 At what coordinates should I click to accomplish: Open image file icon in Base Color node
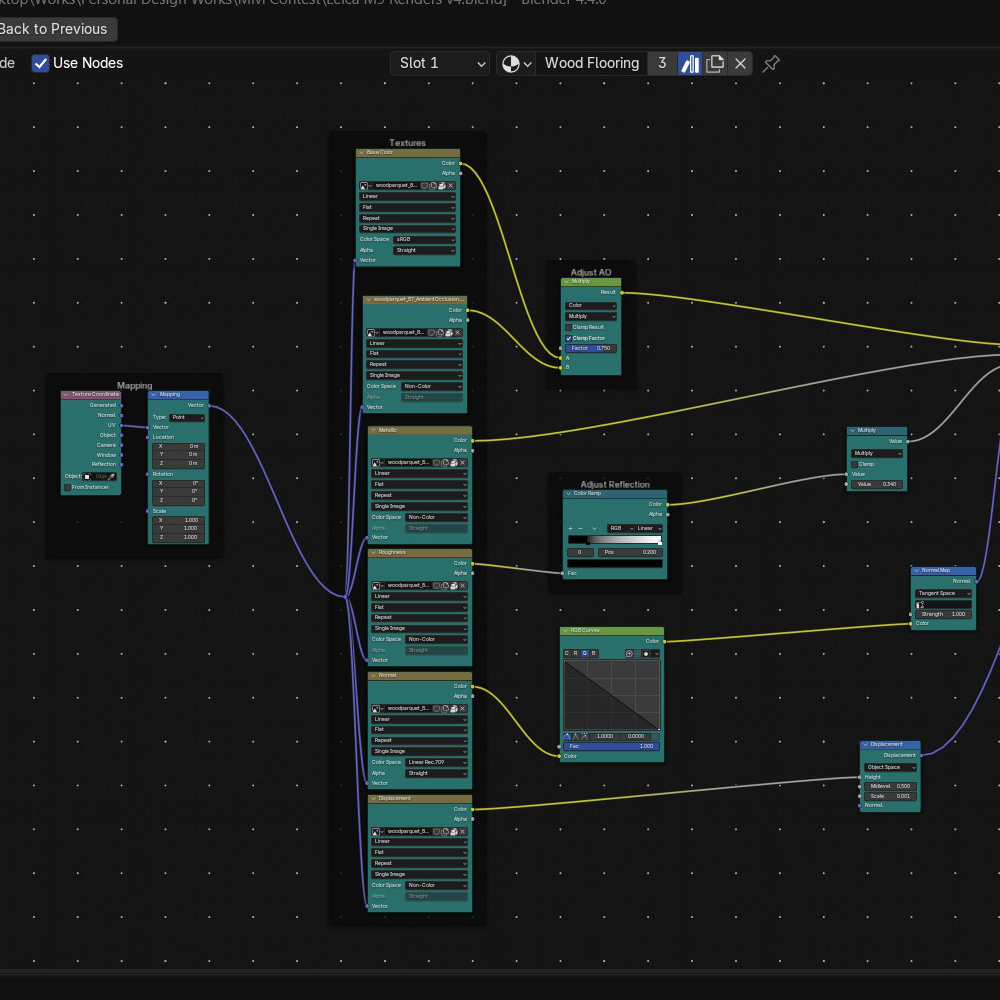[441, 185]
